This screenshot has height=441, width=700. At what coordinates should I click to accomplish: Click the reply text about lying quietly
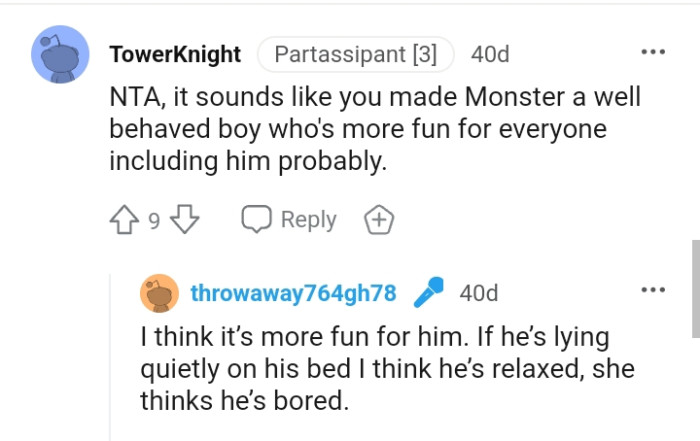(x=385, y=370)
